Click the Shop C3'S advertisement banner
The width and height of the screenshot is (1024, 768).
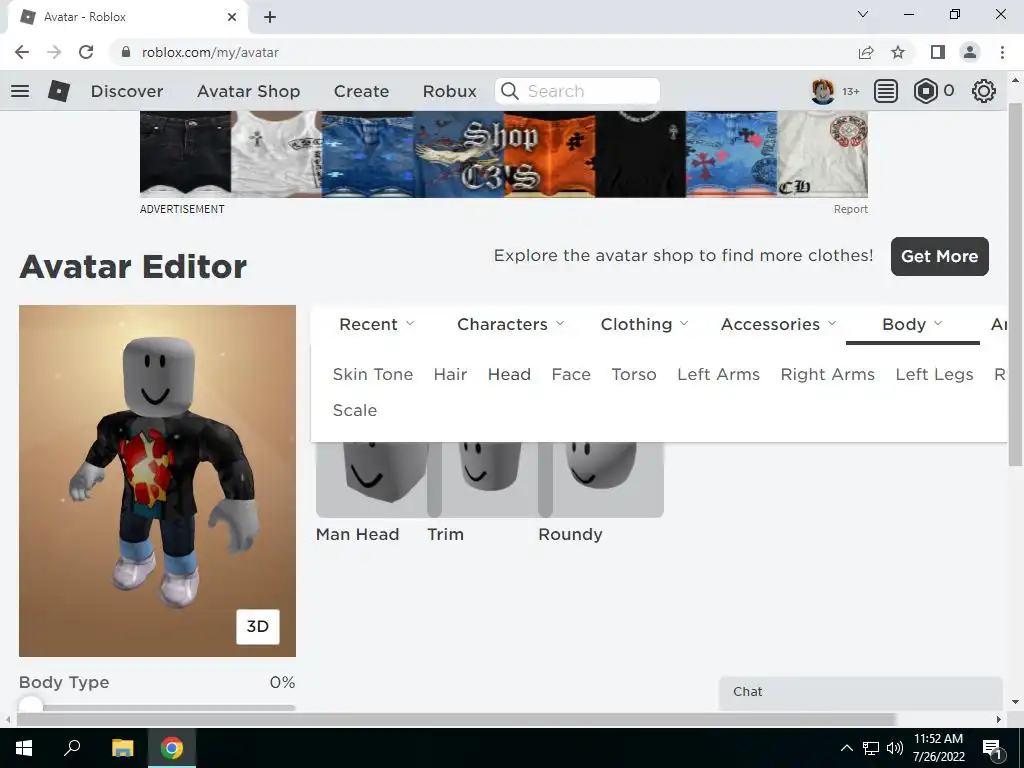pos(504,154)
